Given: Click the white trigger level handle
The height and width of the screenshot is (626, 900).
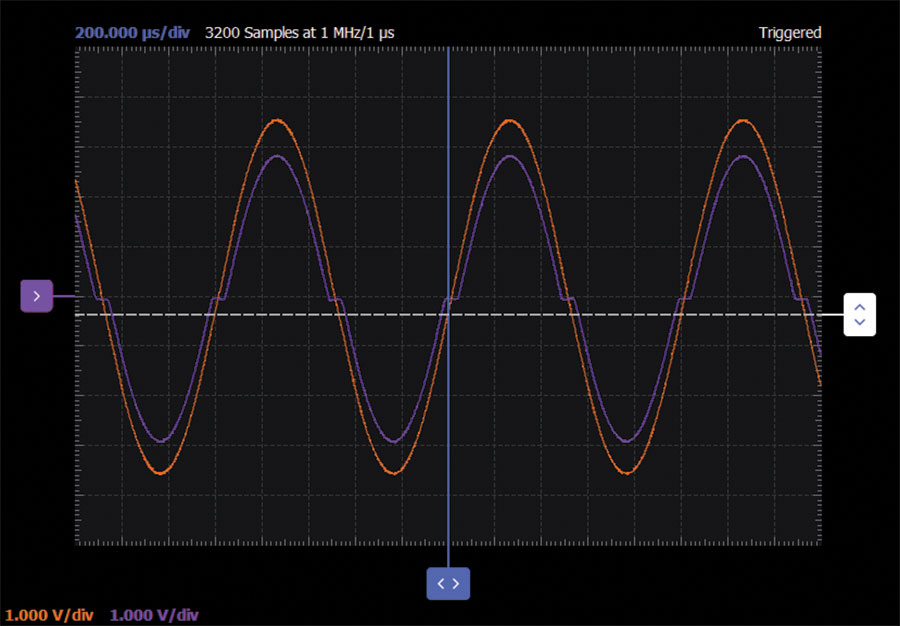Looking at the screenshot, I should pyautogui.click(x=859, y=314).
